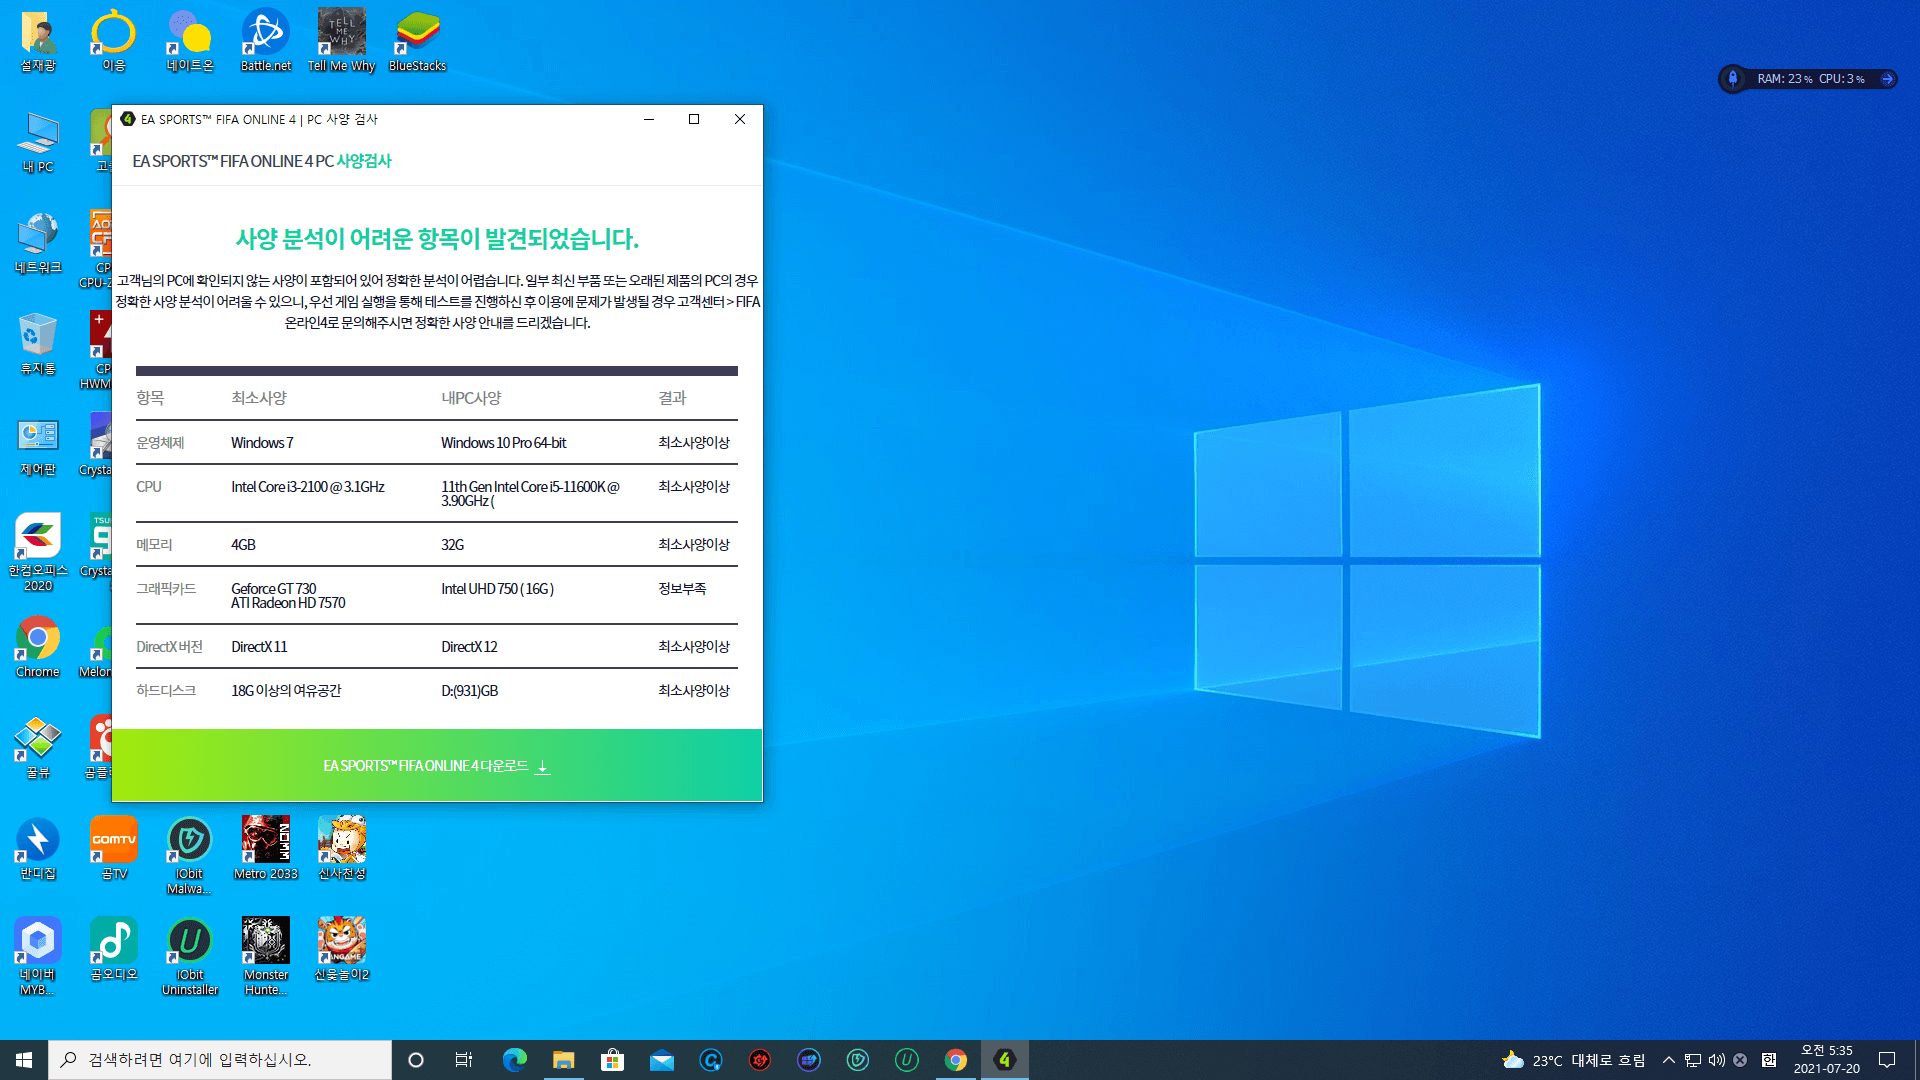The image size is (1920, 1080).
Task: Open the Mail app from the taskbar
Action: pos(661,1060)
